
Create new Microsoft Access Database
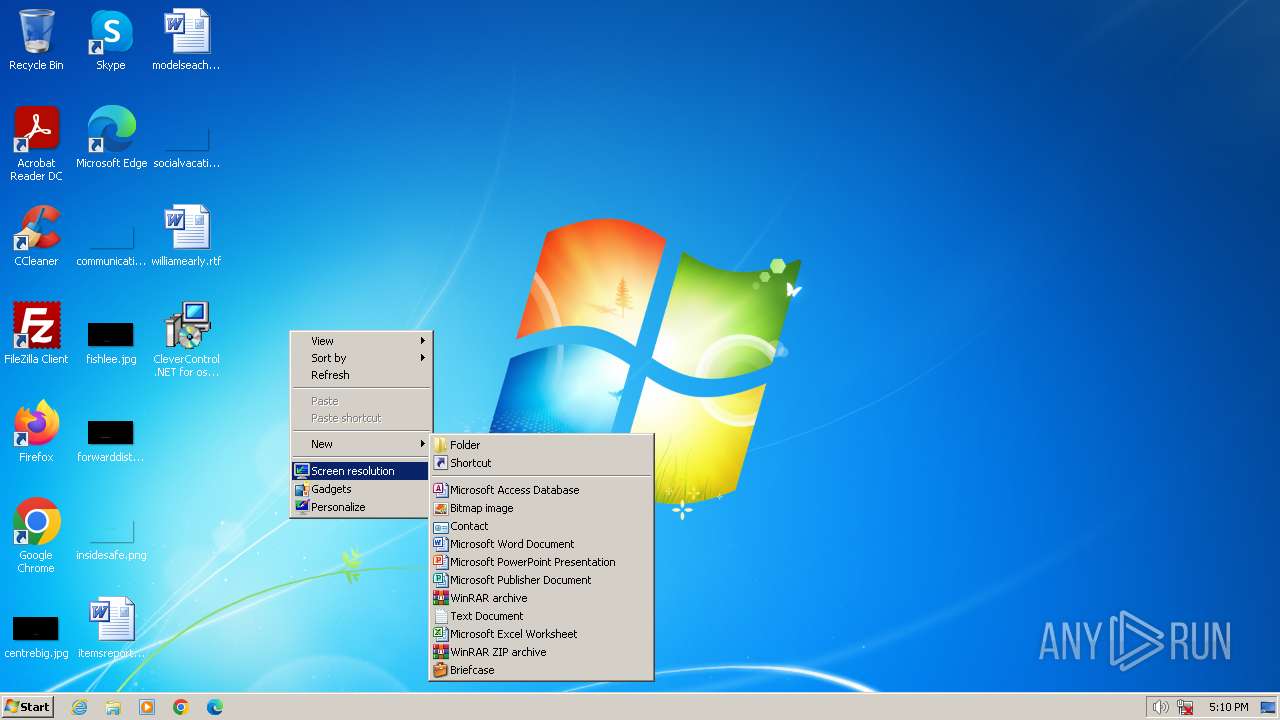541,490
